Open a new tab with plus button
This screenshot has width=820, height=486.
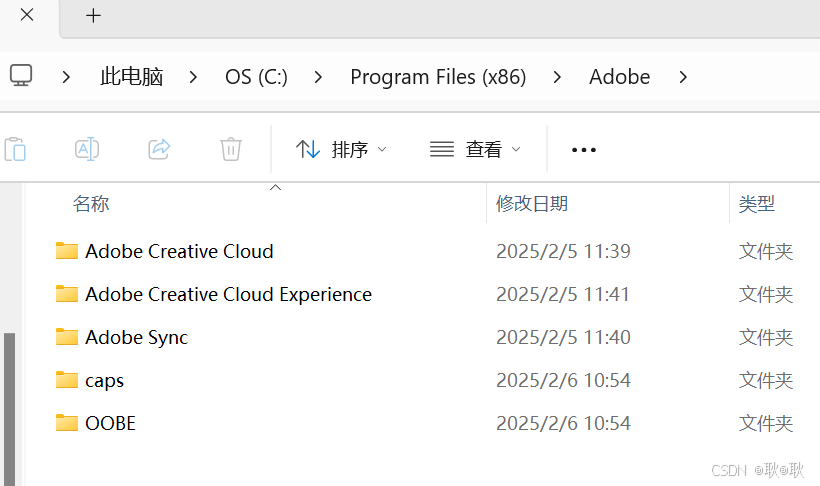coord(93,15)
